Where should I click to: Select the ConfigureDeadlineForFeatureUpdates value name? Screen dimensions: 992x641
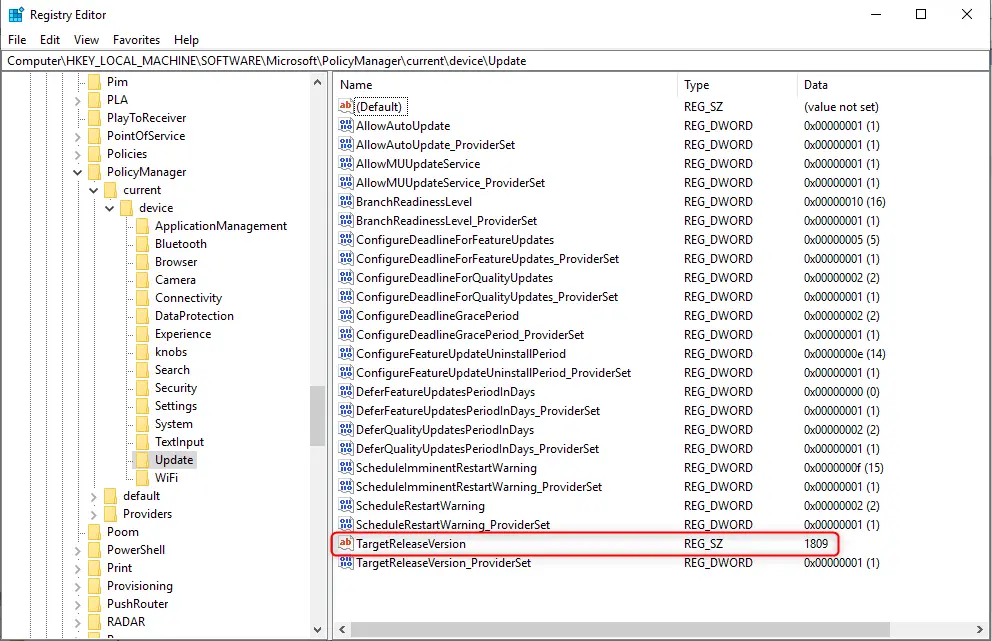455,240
